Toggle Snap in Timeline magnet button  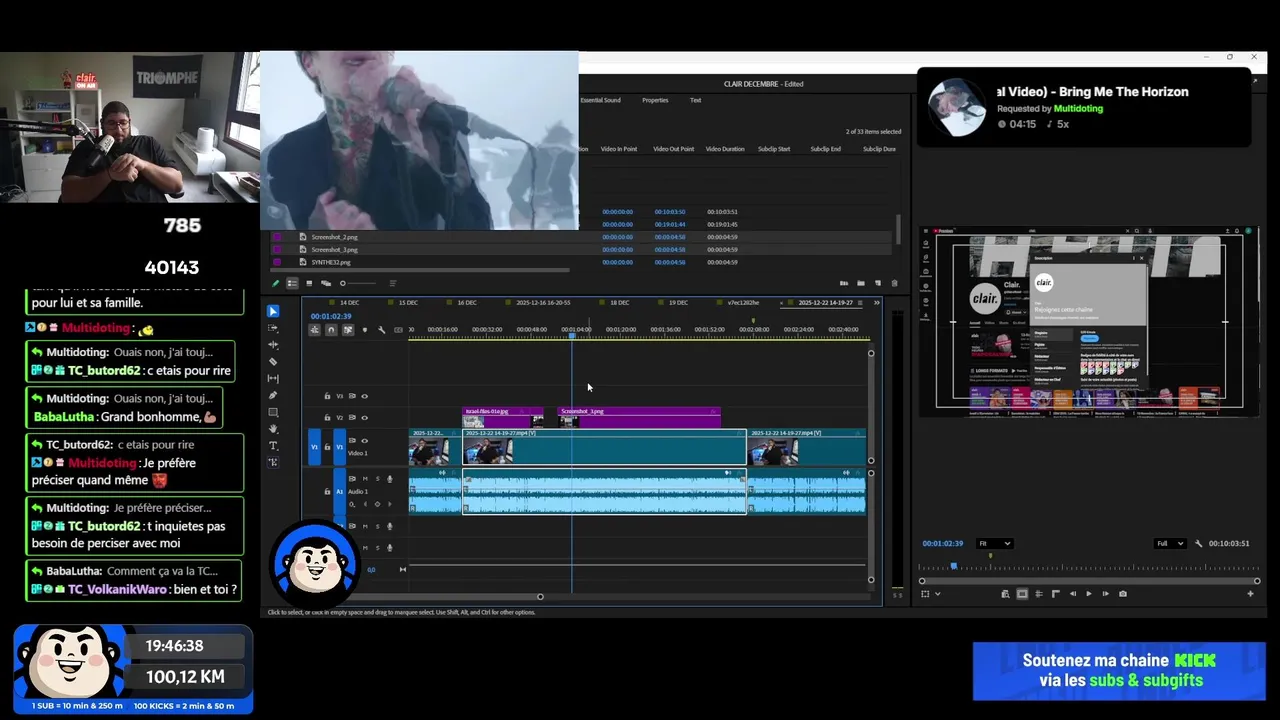tap(331, 330)
